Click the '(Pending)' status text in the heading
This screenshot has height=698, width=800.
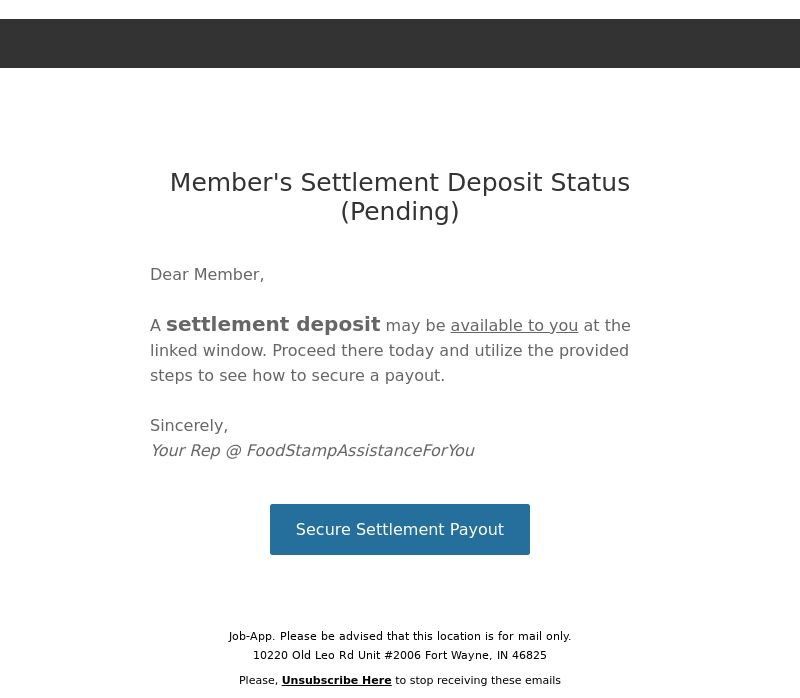[x=400, y=211]
